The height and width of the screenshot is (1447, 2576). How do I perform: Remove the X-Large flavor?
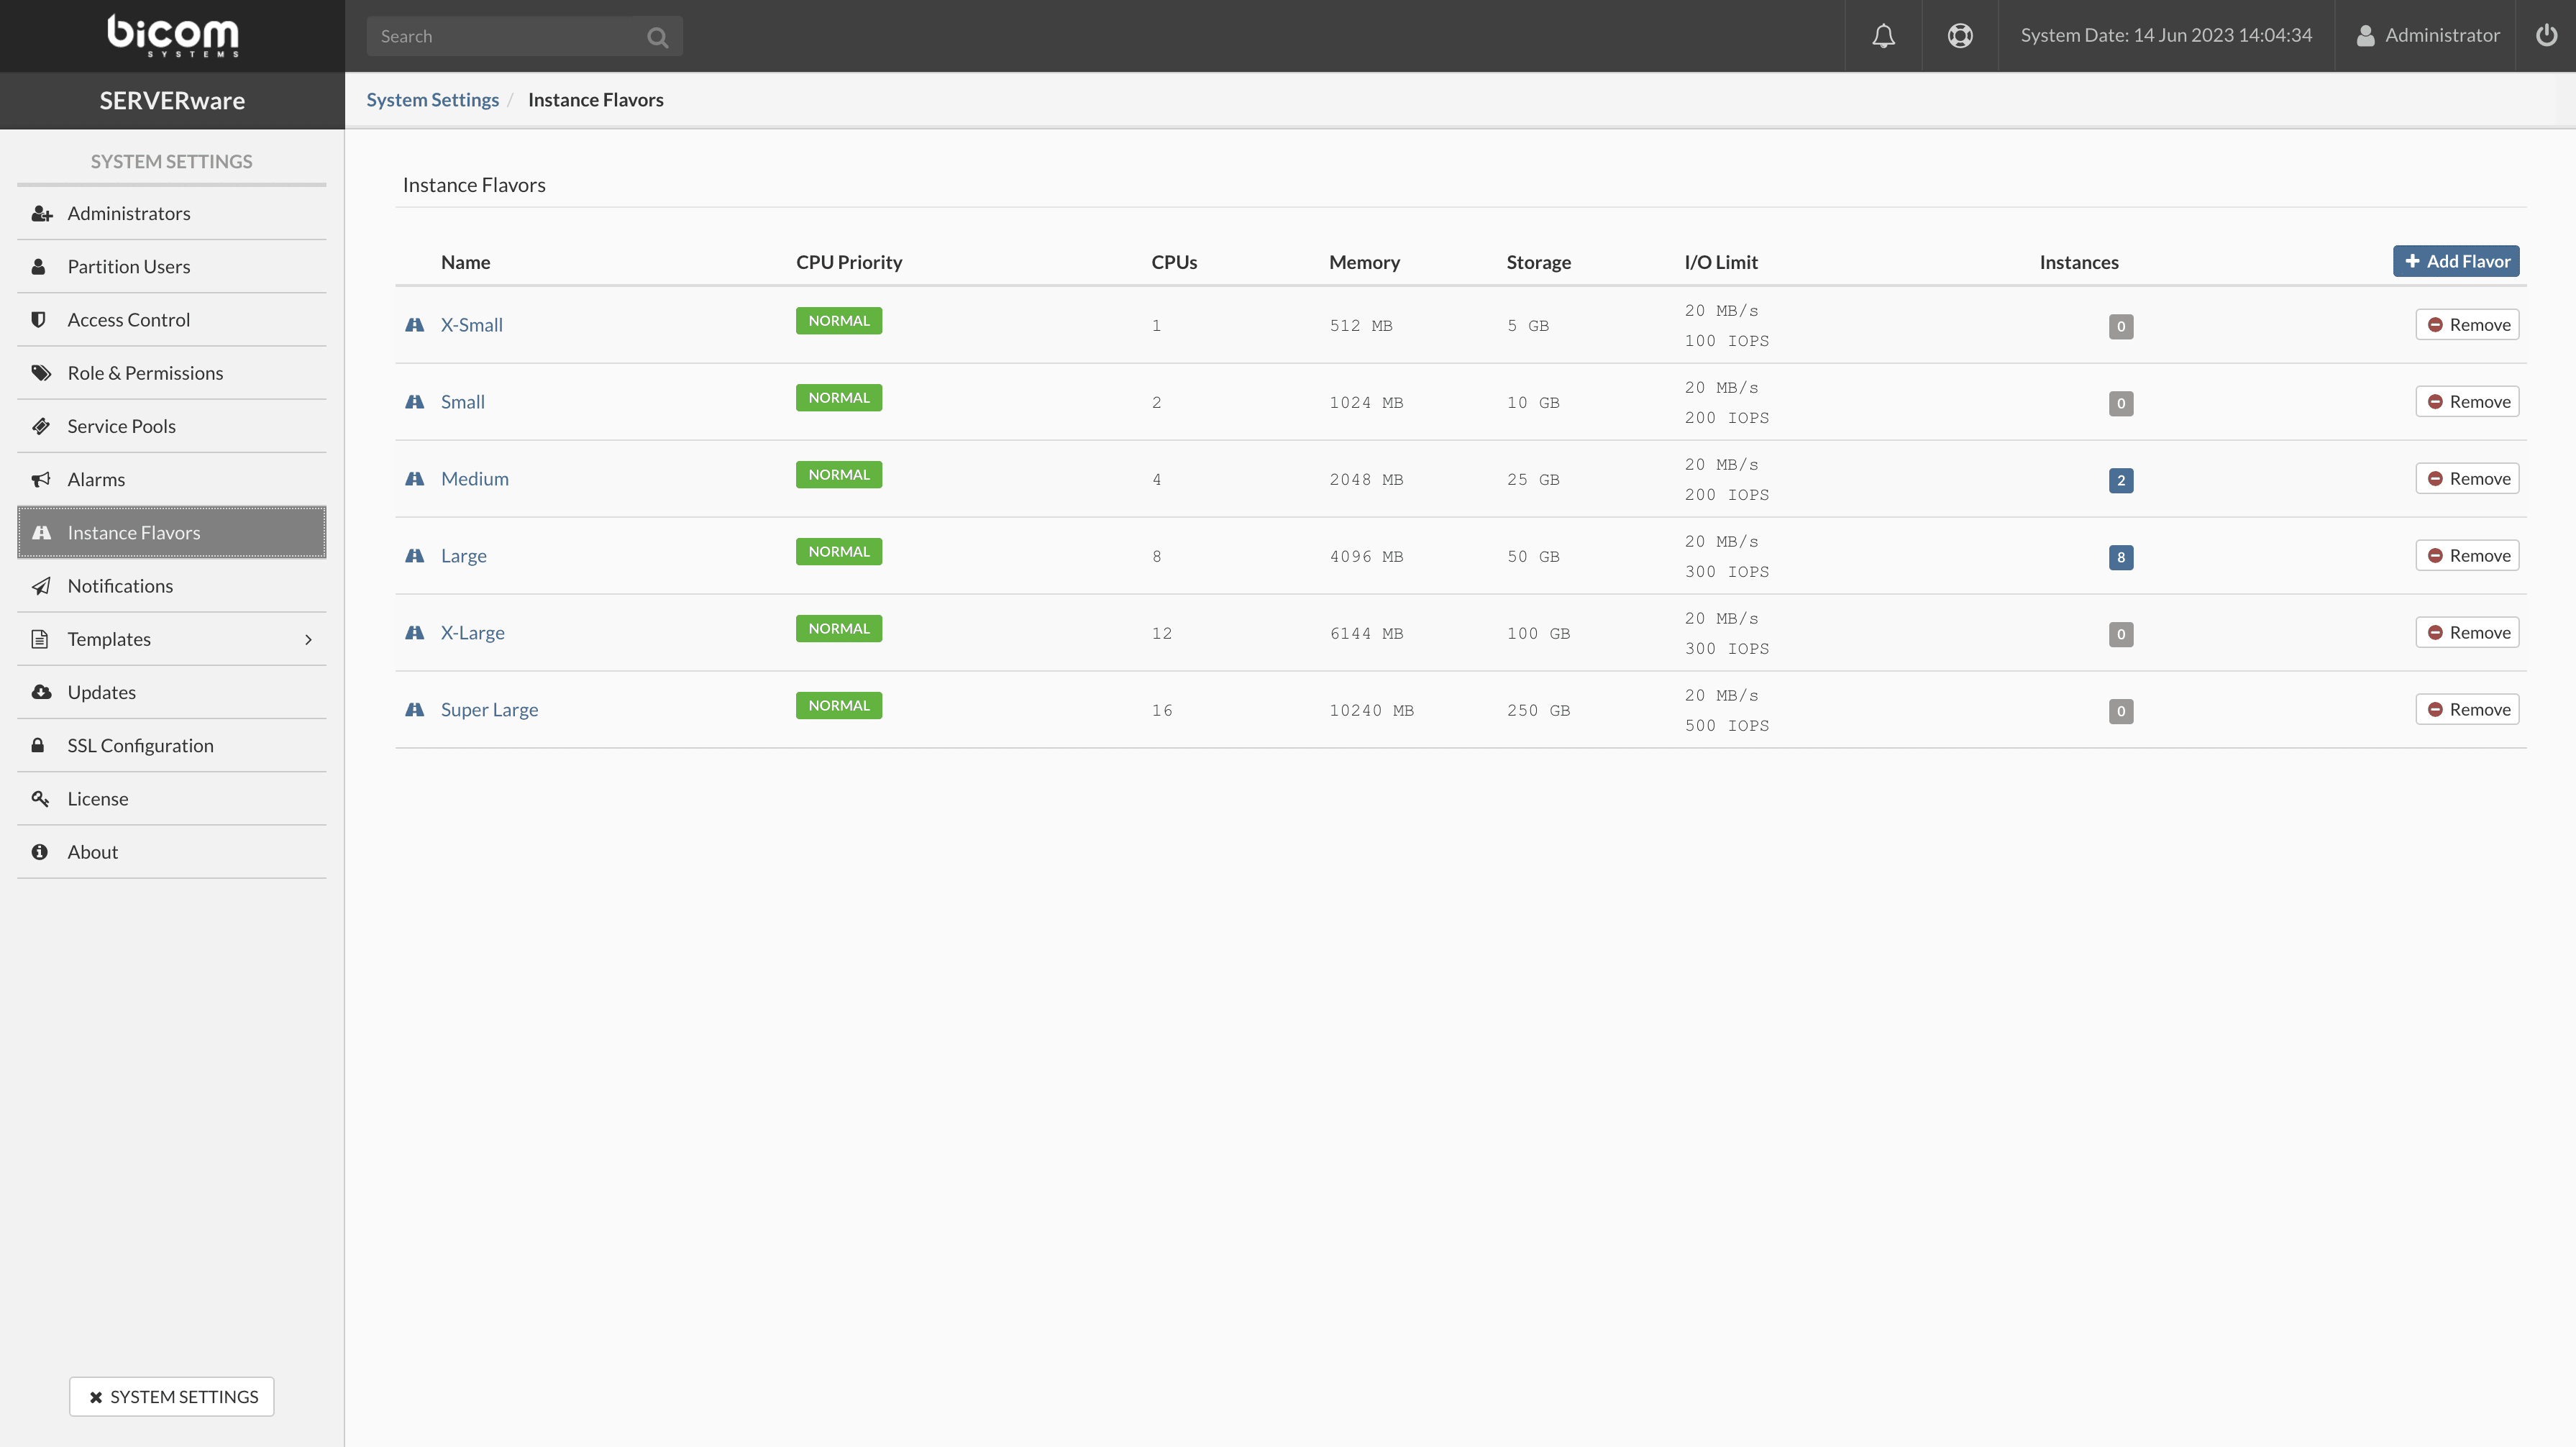click(2467, 633)
